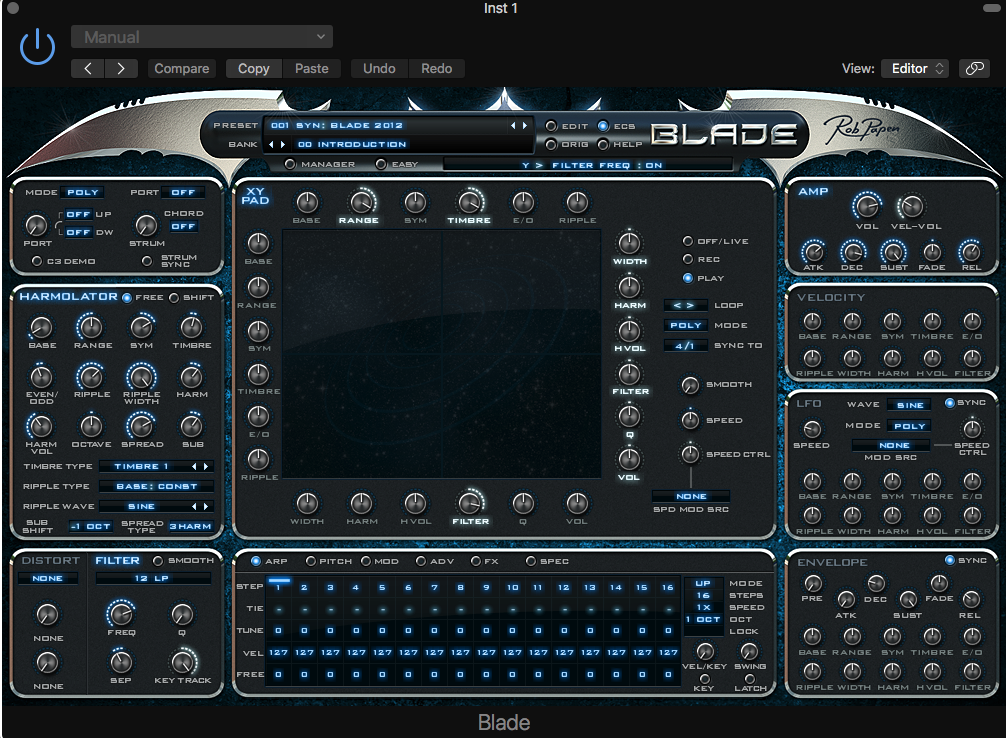Click the Filter FREQ knob

point(121,614)
